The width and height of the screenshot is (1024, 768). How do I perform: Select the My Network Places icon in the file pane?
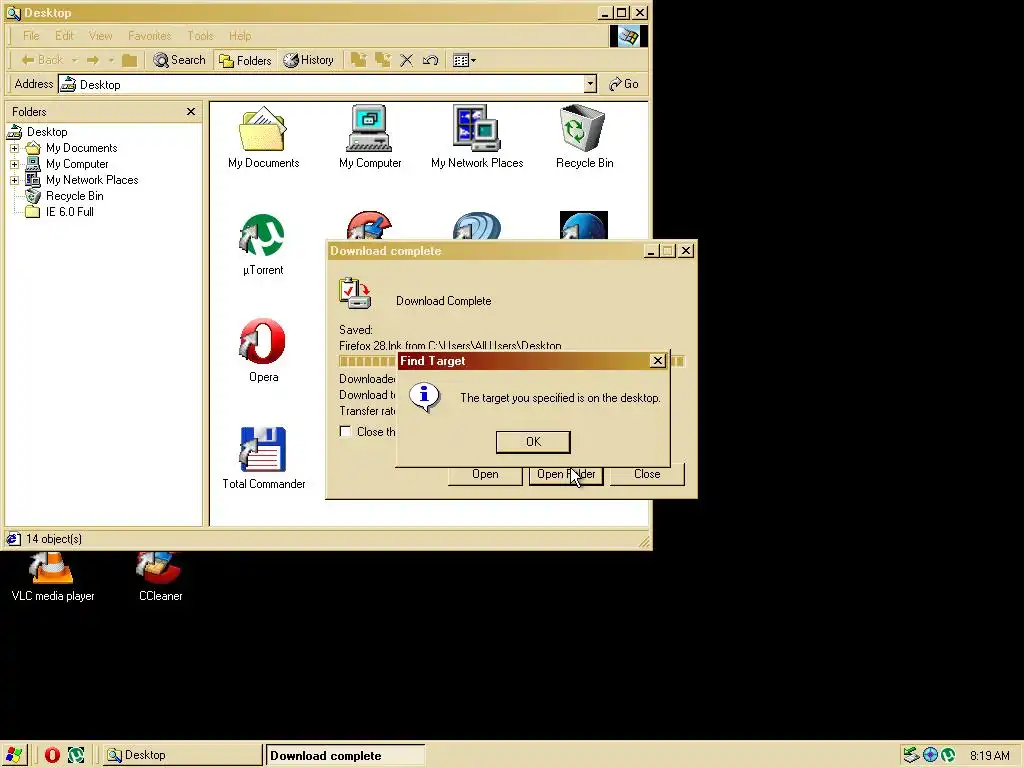tap(477, 138)
